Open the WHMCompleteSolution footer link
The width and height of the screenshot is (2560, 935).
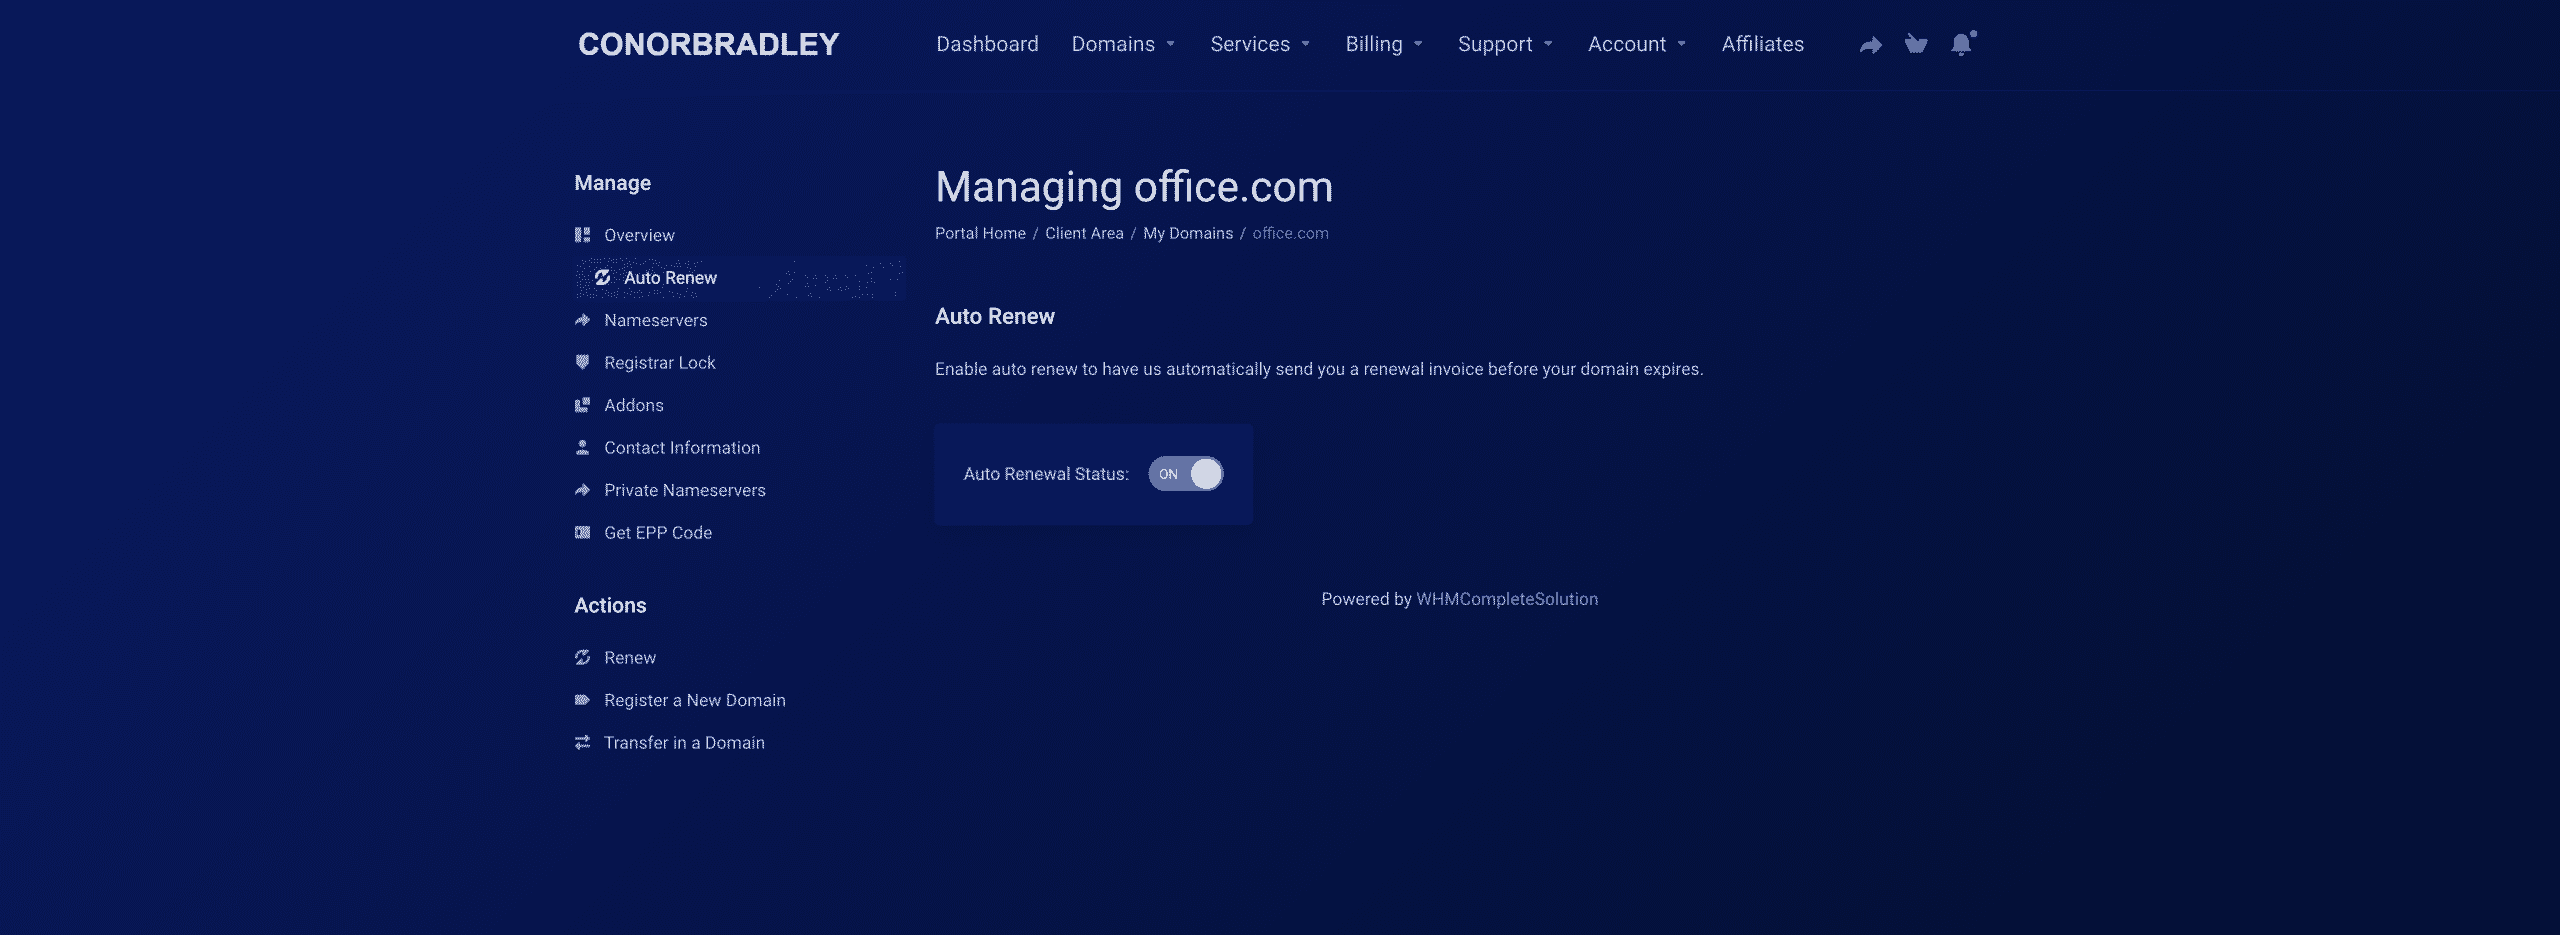coord(1507,599)
